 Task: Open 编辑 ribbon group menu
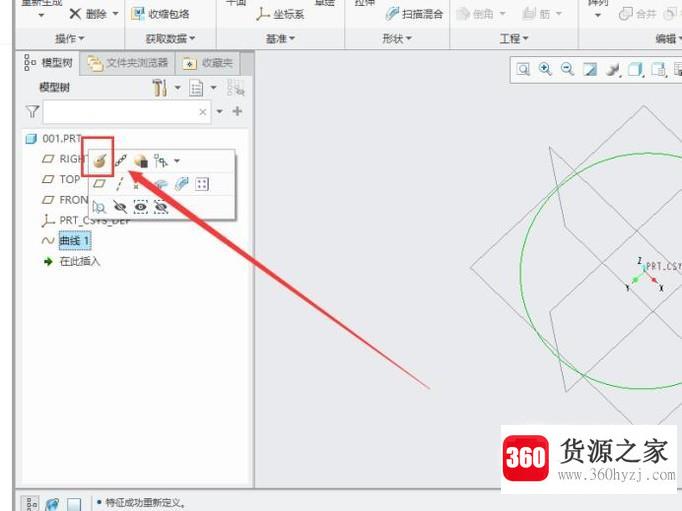pos(669,39)
